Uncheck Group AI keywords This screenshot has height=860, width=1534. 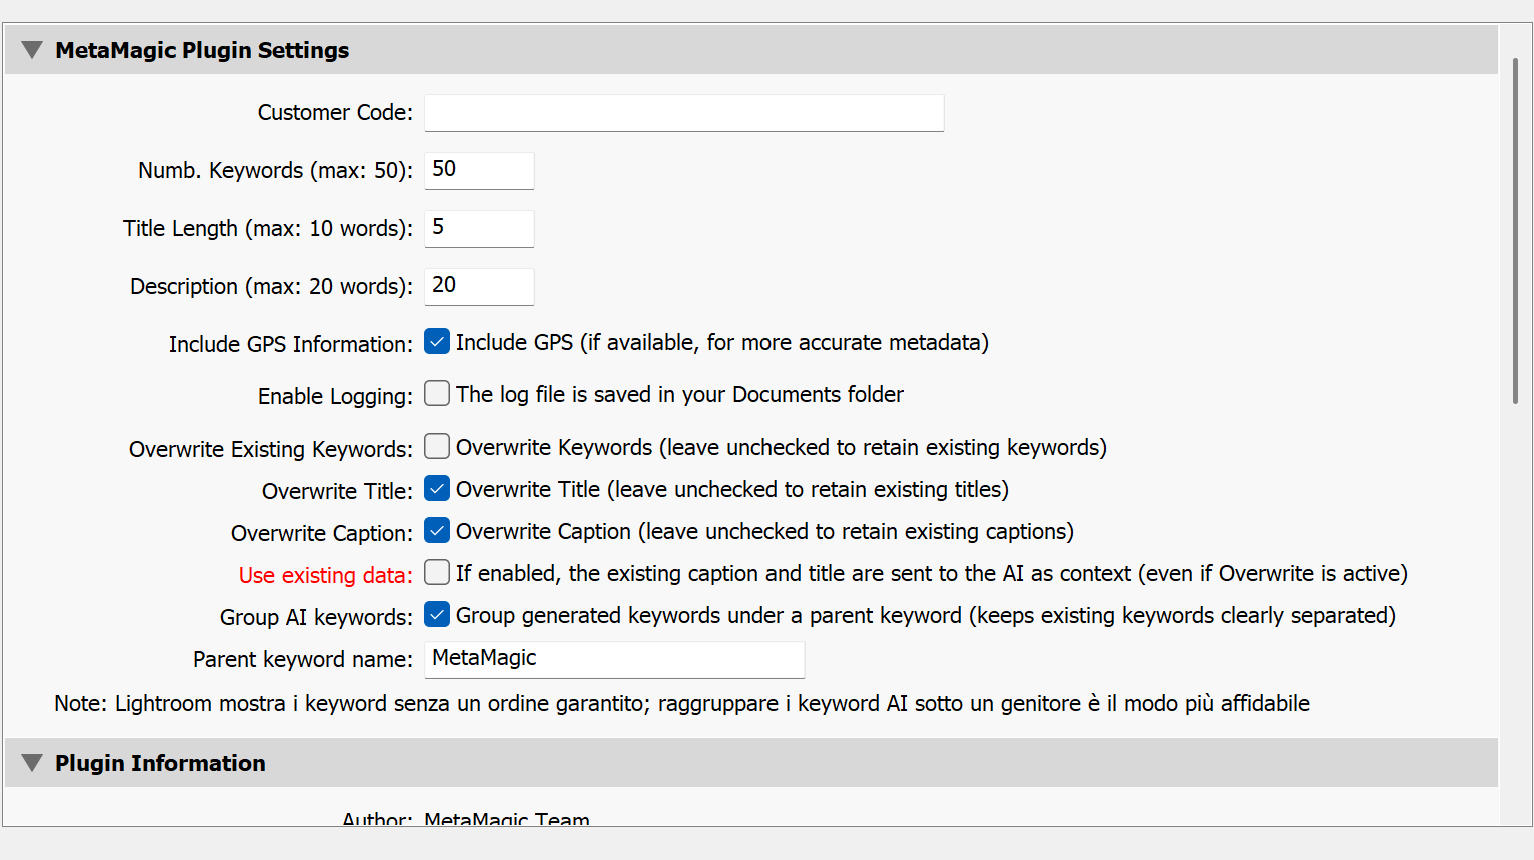pyautogui.click(x=436, y=614)
